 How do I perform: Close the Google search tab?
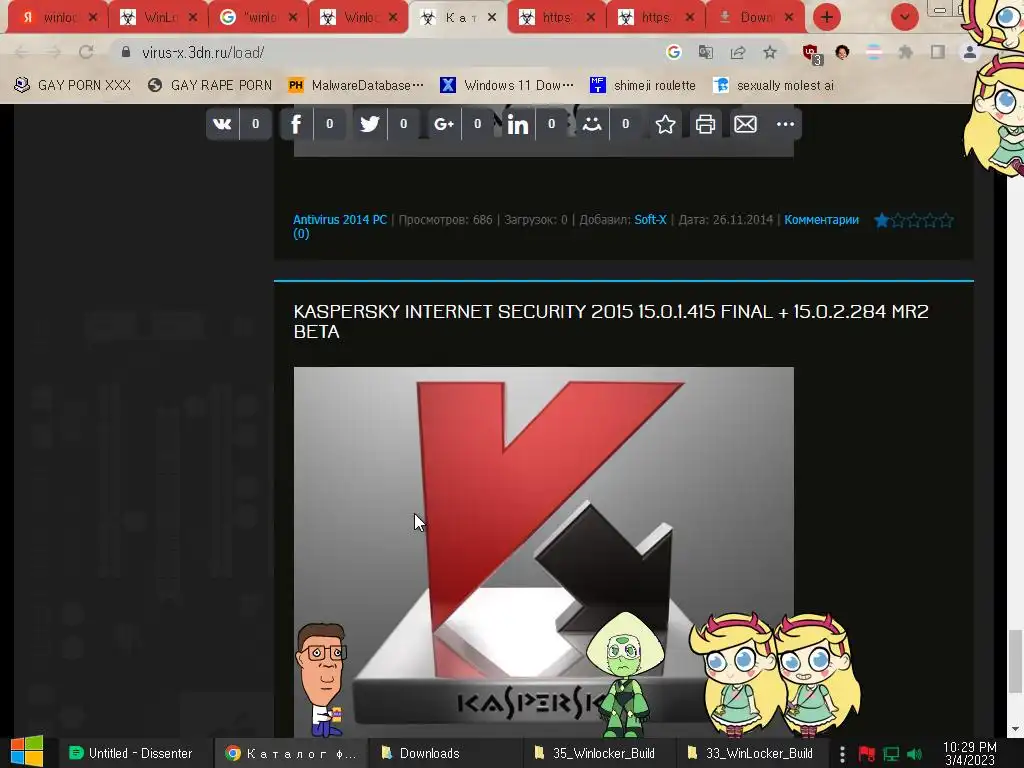click(293, 18)
